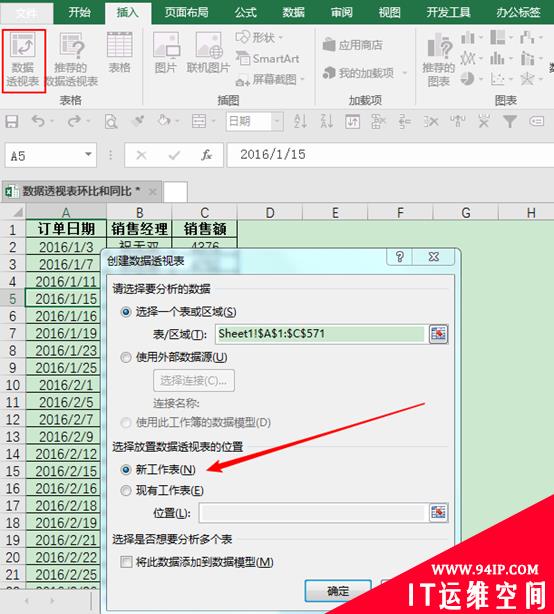This screenshot has height=614, width=554.
Task: Switch to the Review (审阅) tab
Action: click(341, 13)
